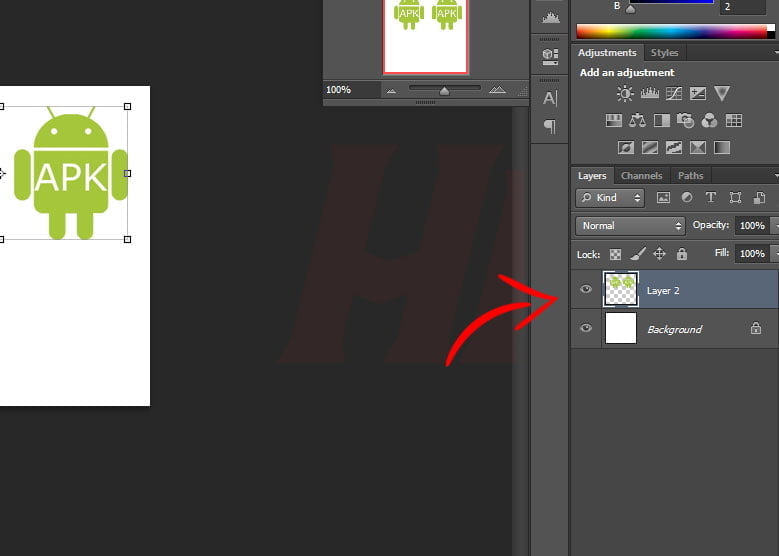779x556 pixels.
Task: Click the Fill 100% field
Action: [x=752, y=253]
